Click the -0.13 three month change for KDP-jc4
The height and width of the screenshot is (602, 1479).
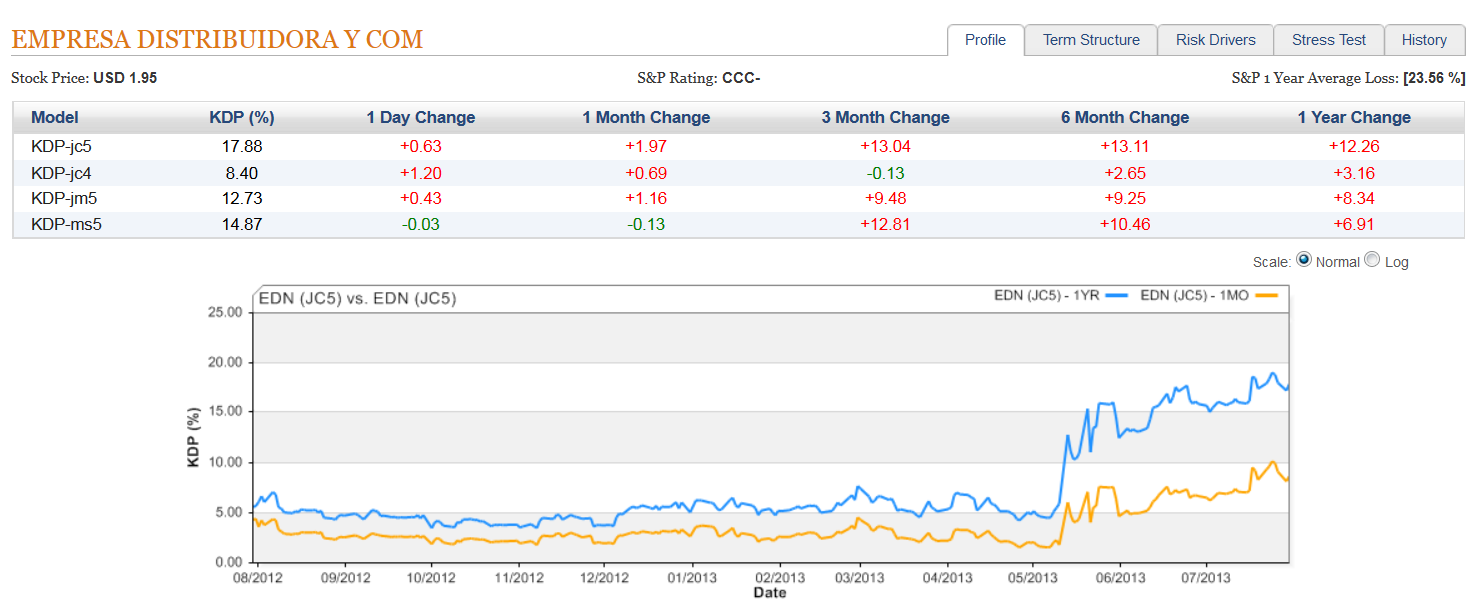pos(886,172)
